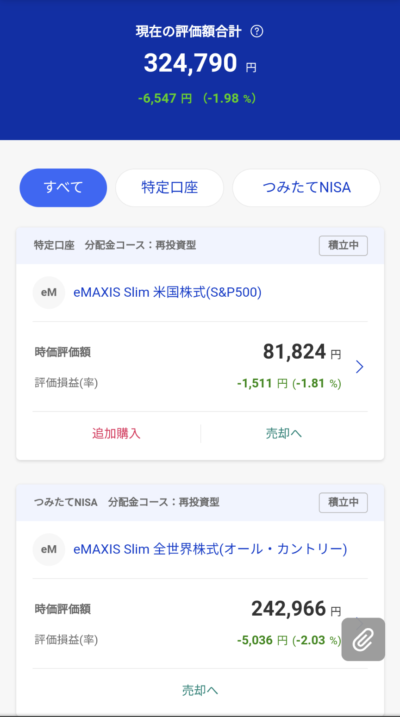Open eM logo of オール・カントリー fund
Viewport: 400px width, 717px height.
pyautogui.click(x=48, y=550)
